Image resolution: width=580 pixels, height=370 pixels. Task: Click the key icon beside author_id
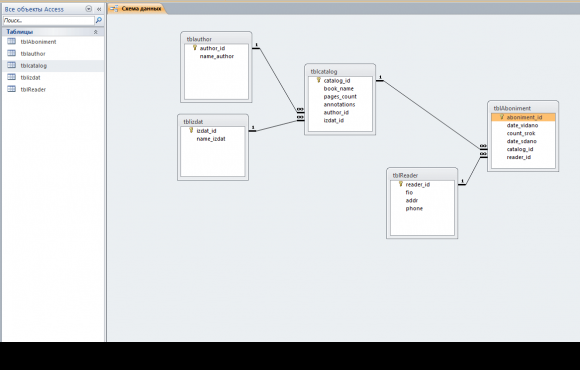coord(195,48)
